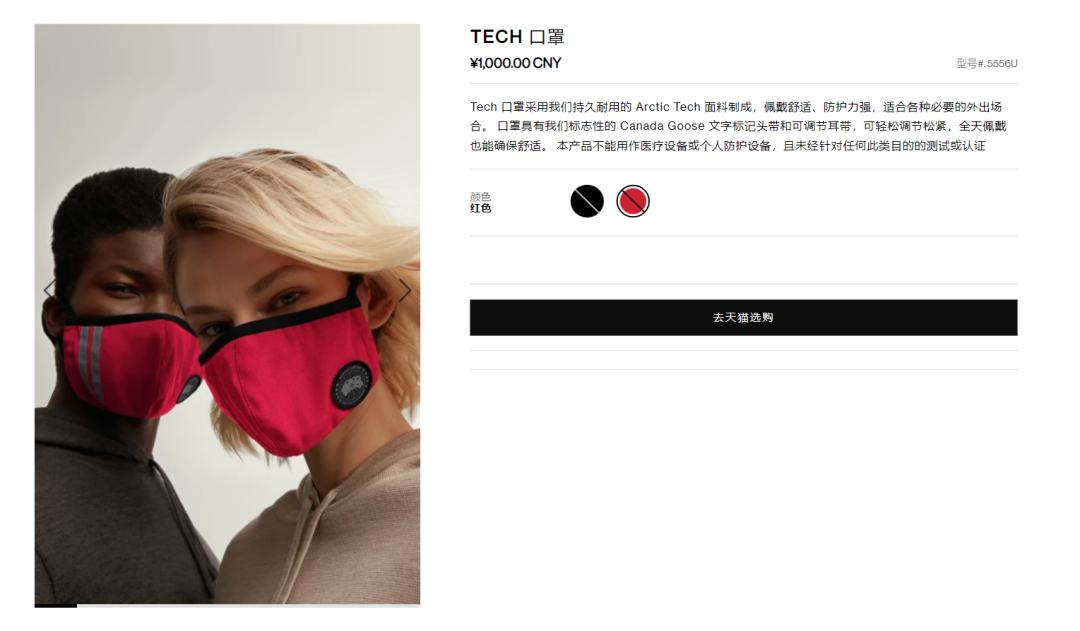Screen dimensions: 1080x631
Task: Click the Canada Goose logo patch on mask
Action: [x=351, y=385]
